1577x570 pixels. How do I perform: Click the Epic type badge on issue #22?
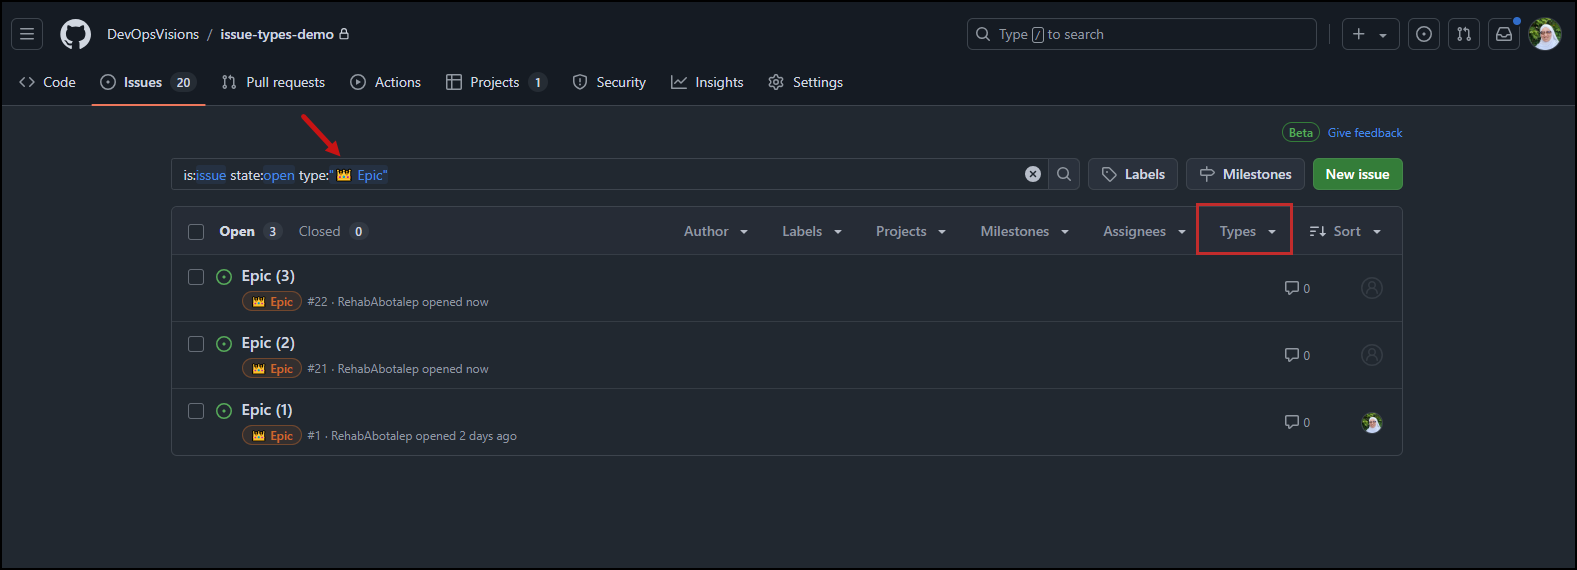272,302
